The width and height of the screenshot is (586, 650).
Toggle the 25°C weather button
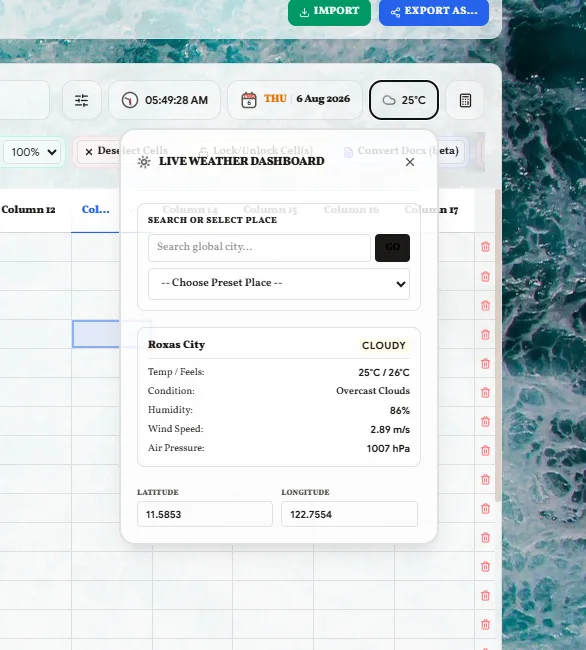(x=404, y=100)
